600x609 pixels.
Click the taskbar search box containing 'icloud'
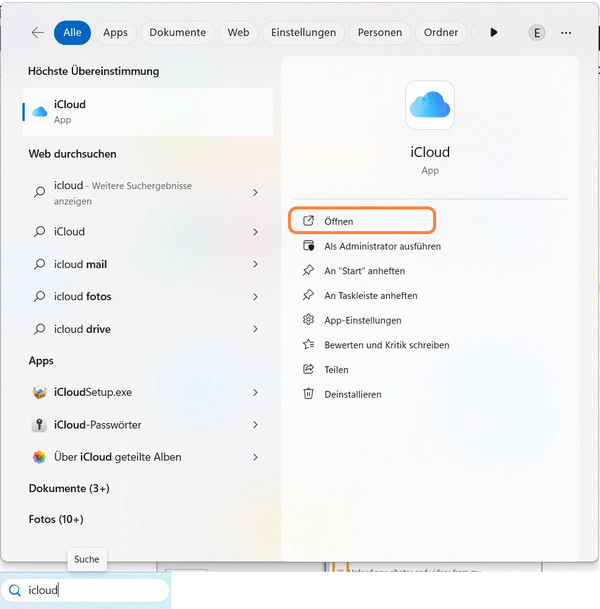coord(85,590)
